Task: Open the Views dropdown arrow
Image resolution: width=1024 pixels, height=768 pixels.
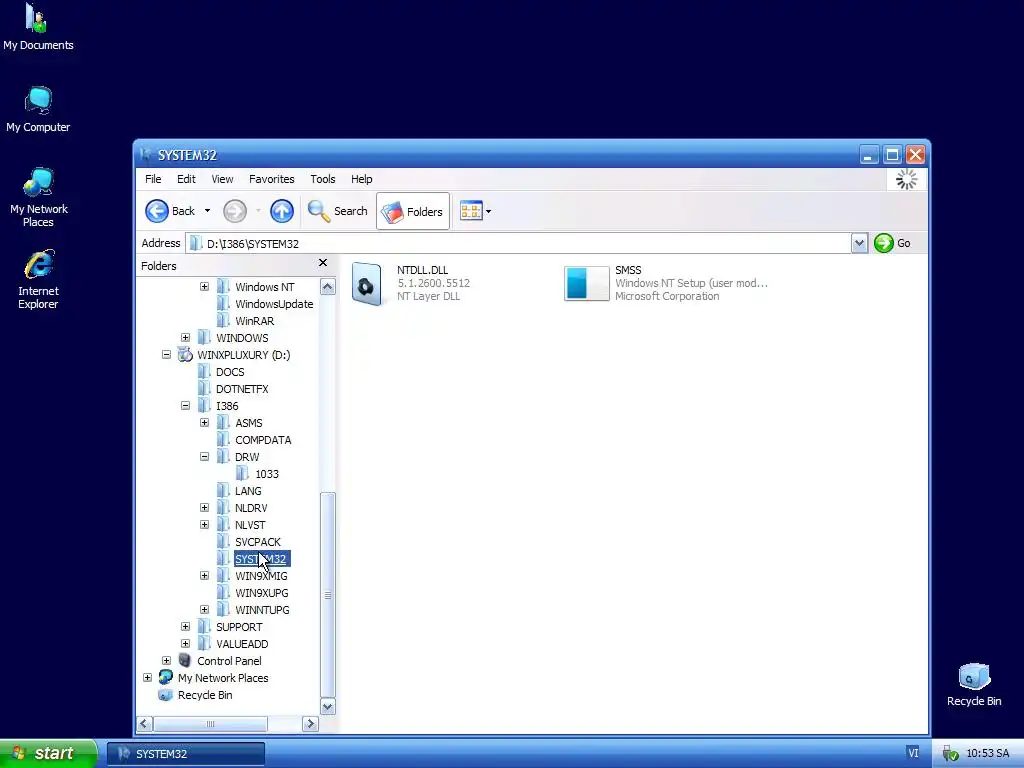Action: [x=488, y=212]
